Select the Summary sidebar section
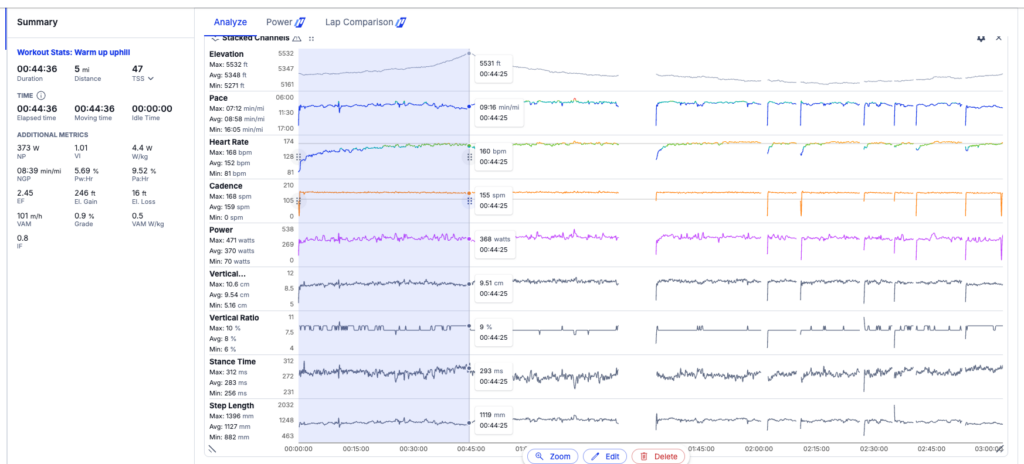 [x=37, y=22]
